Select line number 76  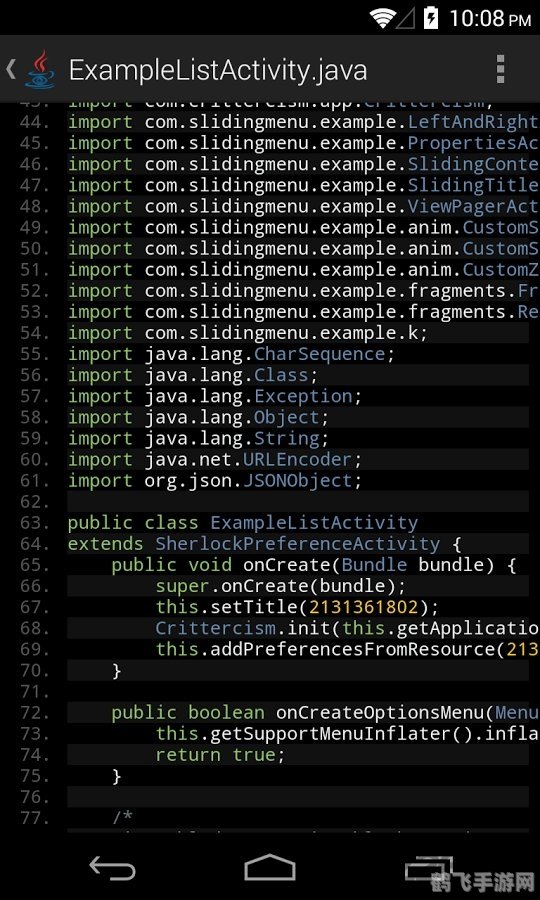pyautogui.click(x=34, y=798)
